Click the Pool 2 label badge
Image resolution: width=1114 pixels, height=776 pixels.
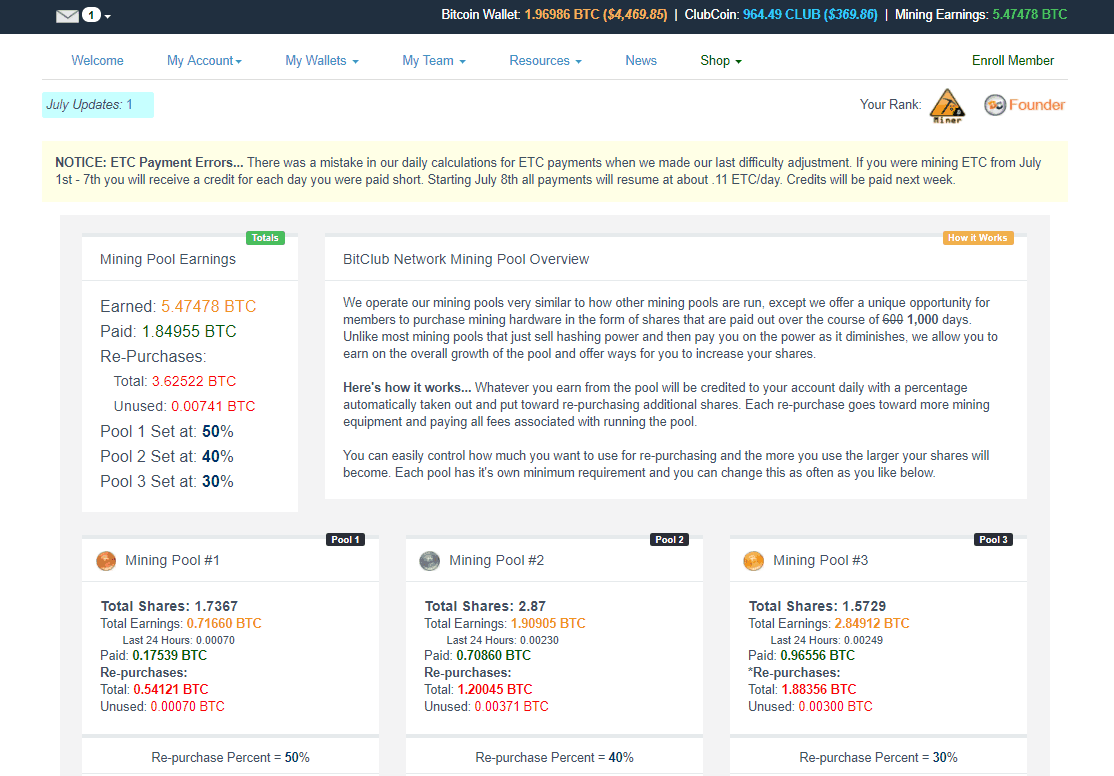[x=669, y=540]
